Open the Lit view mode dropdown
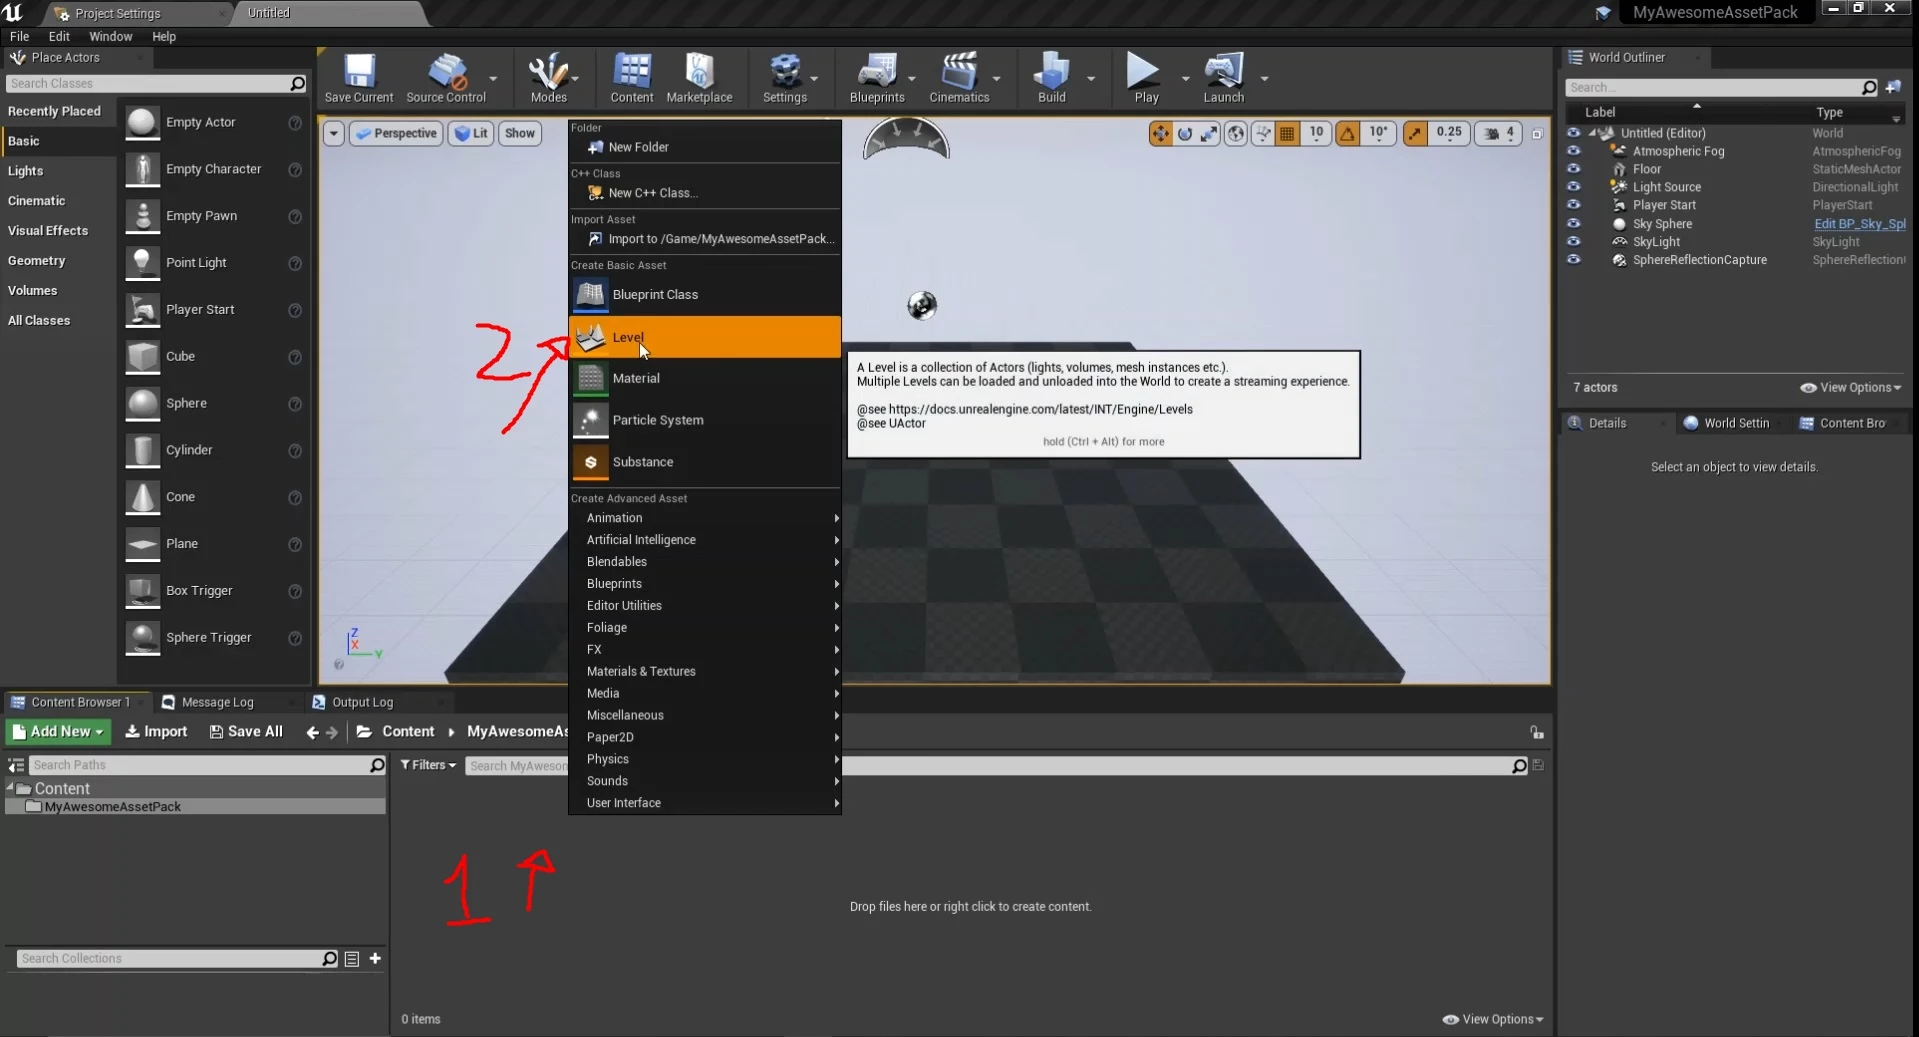 (x=471, y=133)
